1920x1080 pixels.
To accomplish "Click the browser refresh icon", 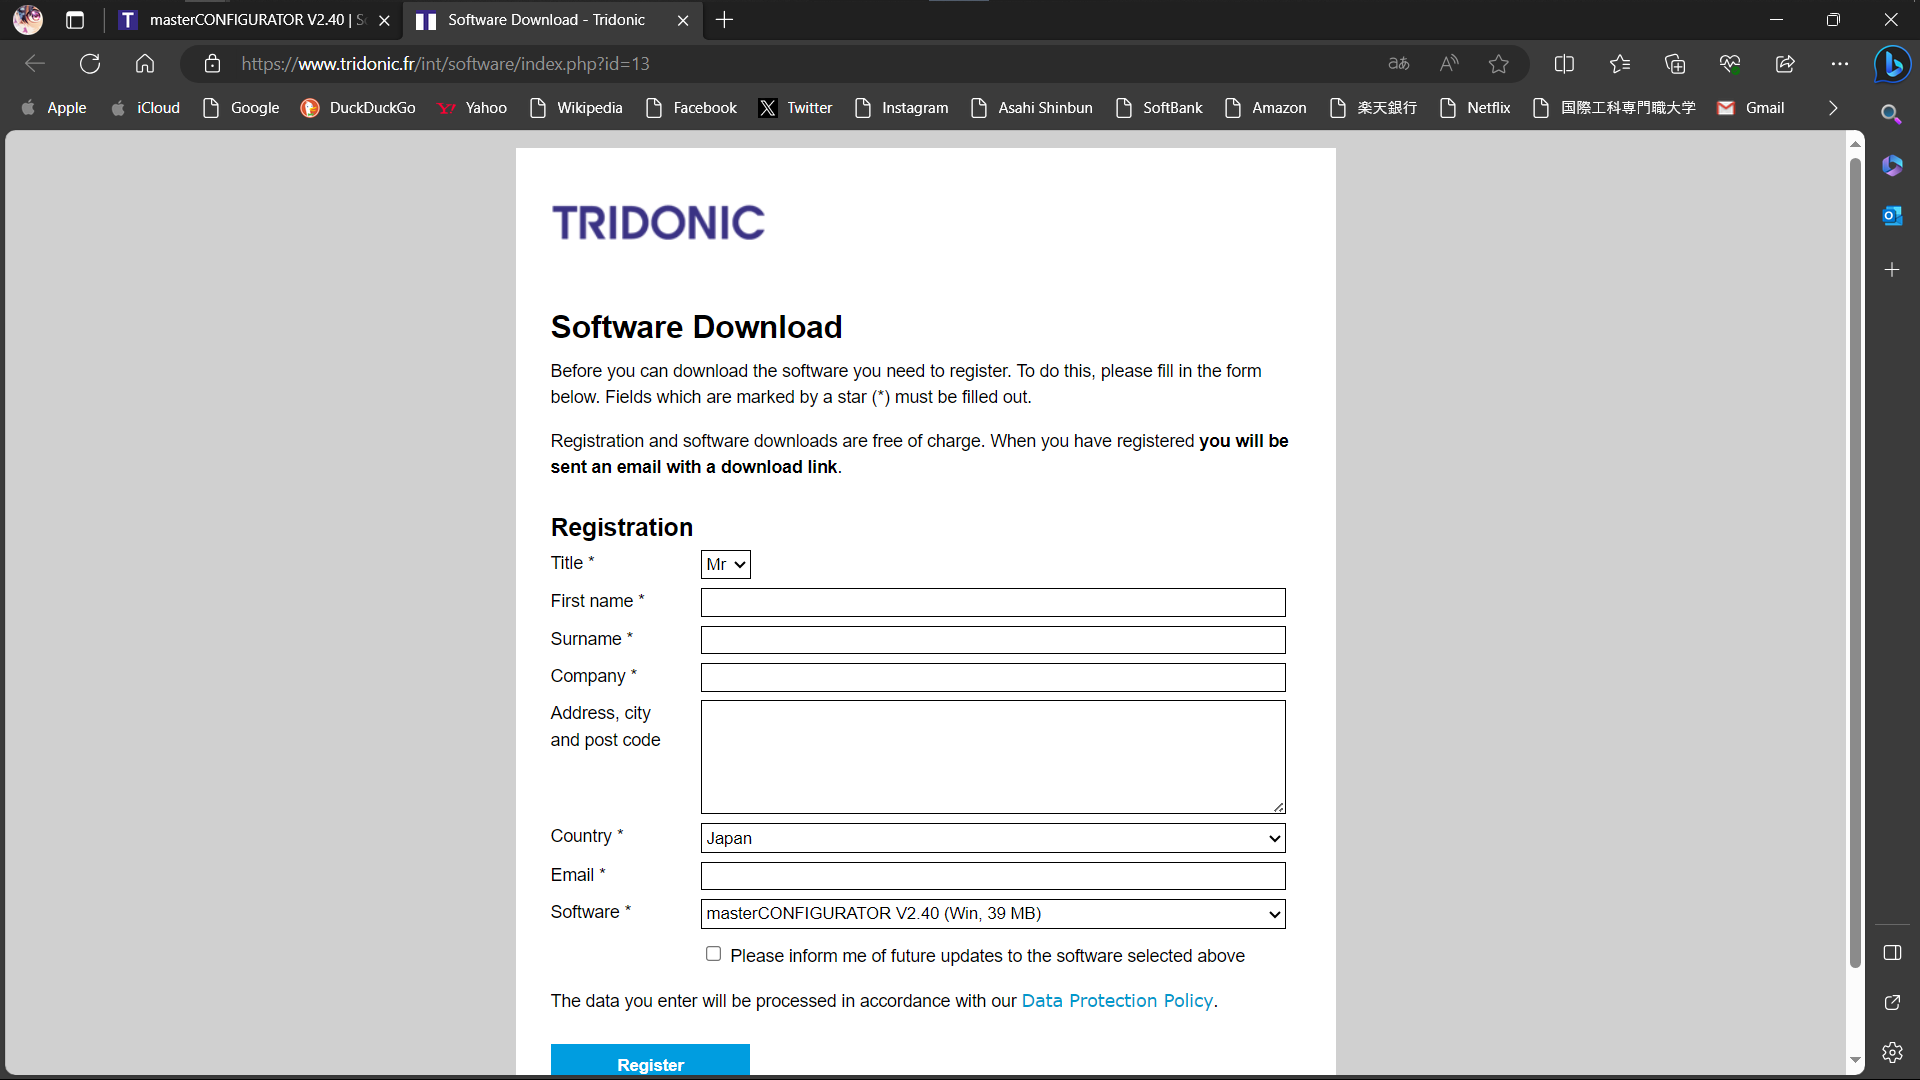I will (x=90, y=64).
